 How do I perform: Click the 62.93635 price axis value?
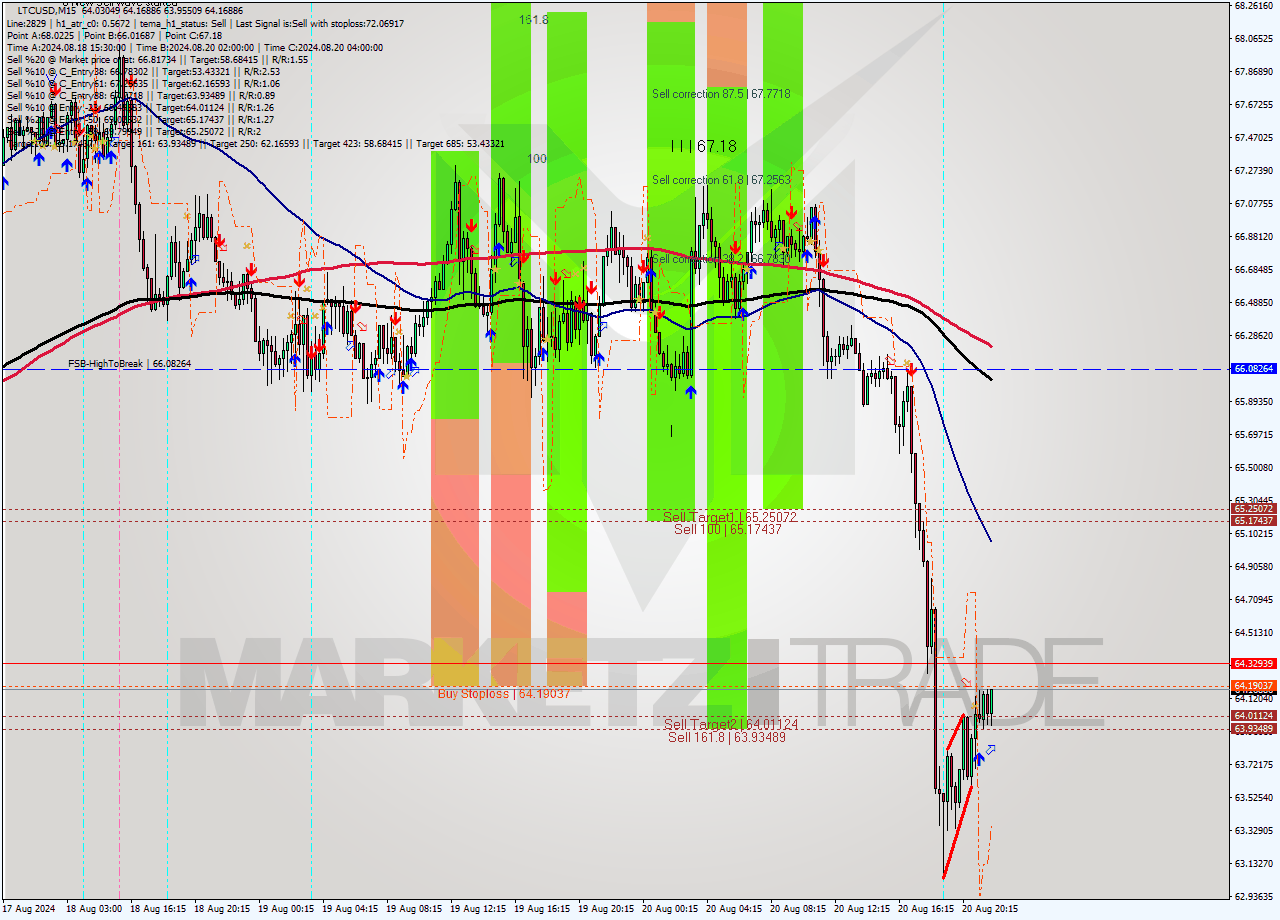point(1254,896)
